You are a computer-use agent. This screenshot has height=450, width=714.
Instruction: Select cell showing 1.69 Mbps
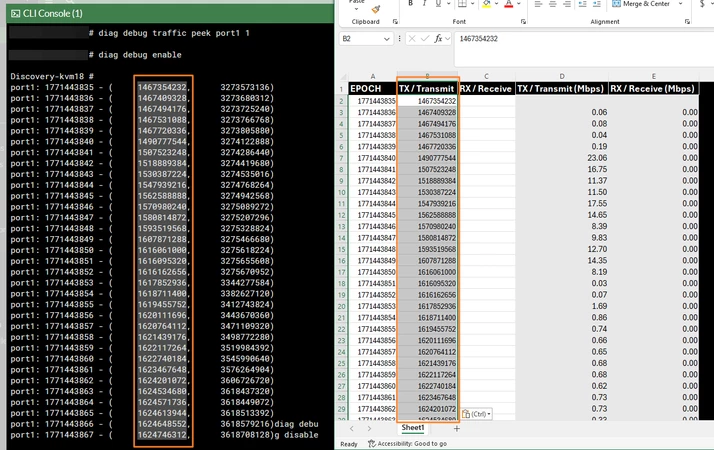click(x=562, y=306)
